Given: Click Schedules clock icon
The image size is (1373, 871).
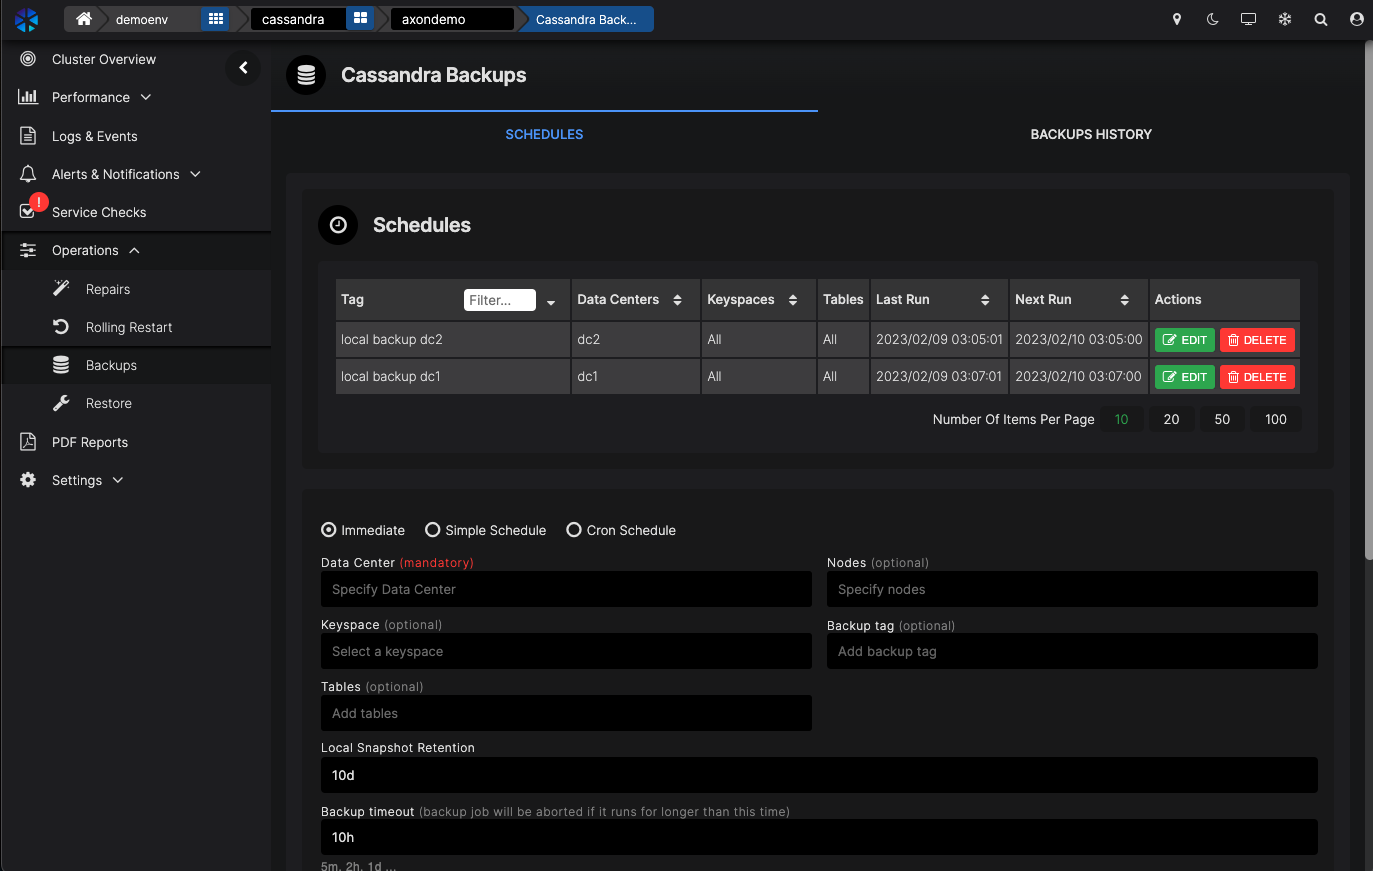Looking at the screenshot, I should tap(338, 225).
